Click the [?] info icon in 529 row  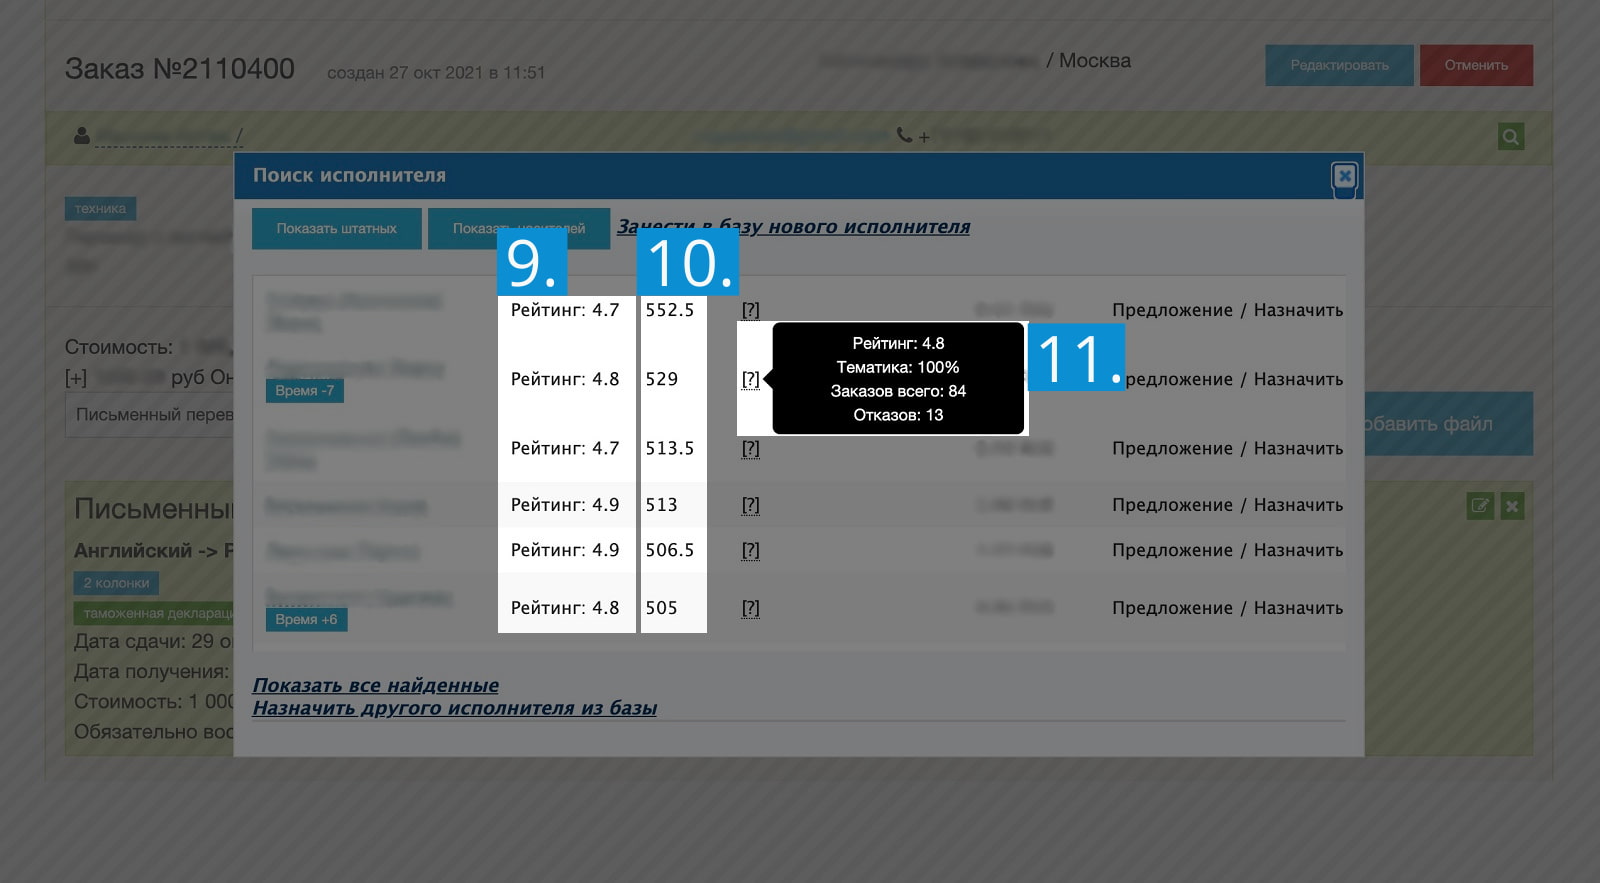point(751,379)
